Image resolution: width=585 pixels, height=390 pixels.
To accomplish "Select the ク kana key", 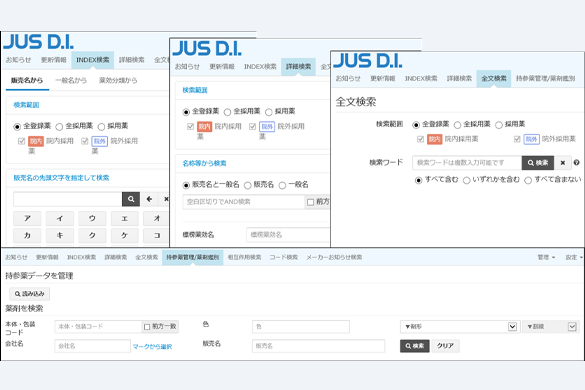I will pyautogui.click(x=92, y=235).
